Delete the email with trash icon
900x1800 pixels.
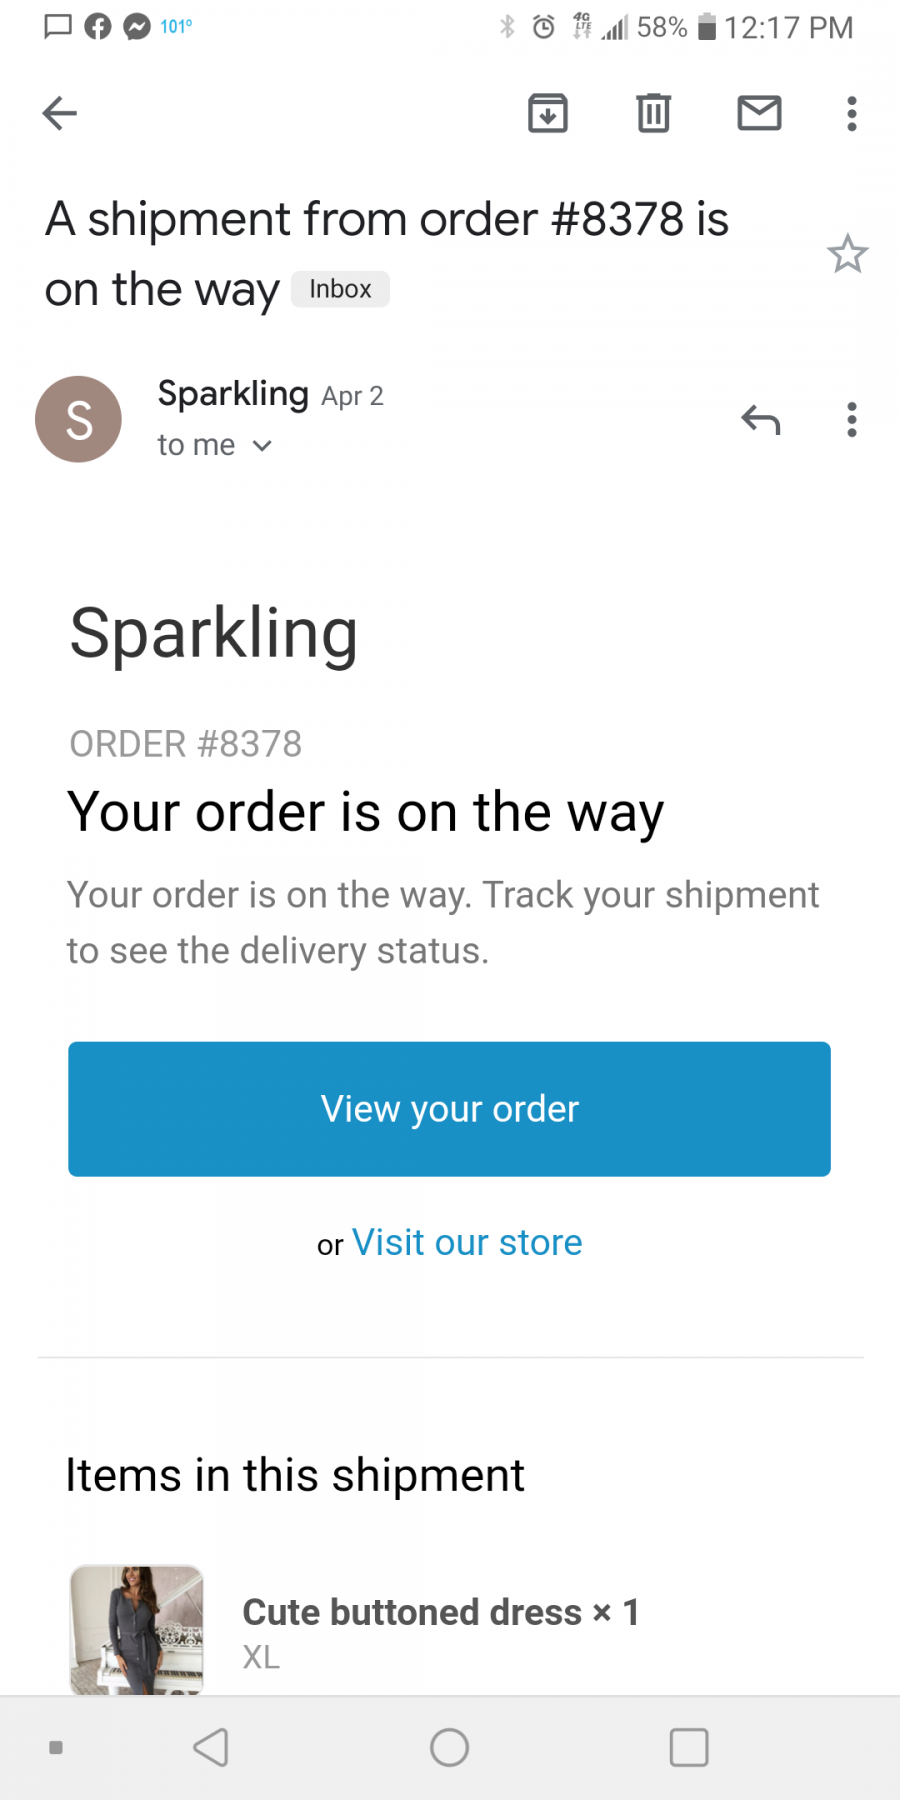coord(654,113)
